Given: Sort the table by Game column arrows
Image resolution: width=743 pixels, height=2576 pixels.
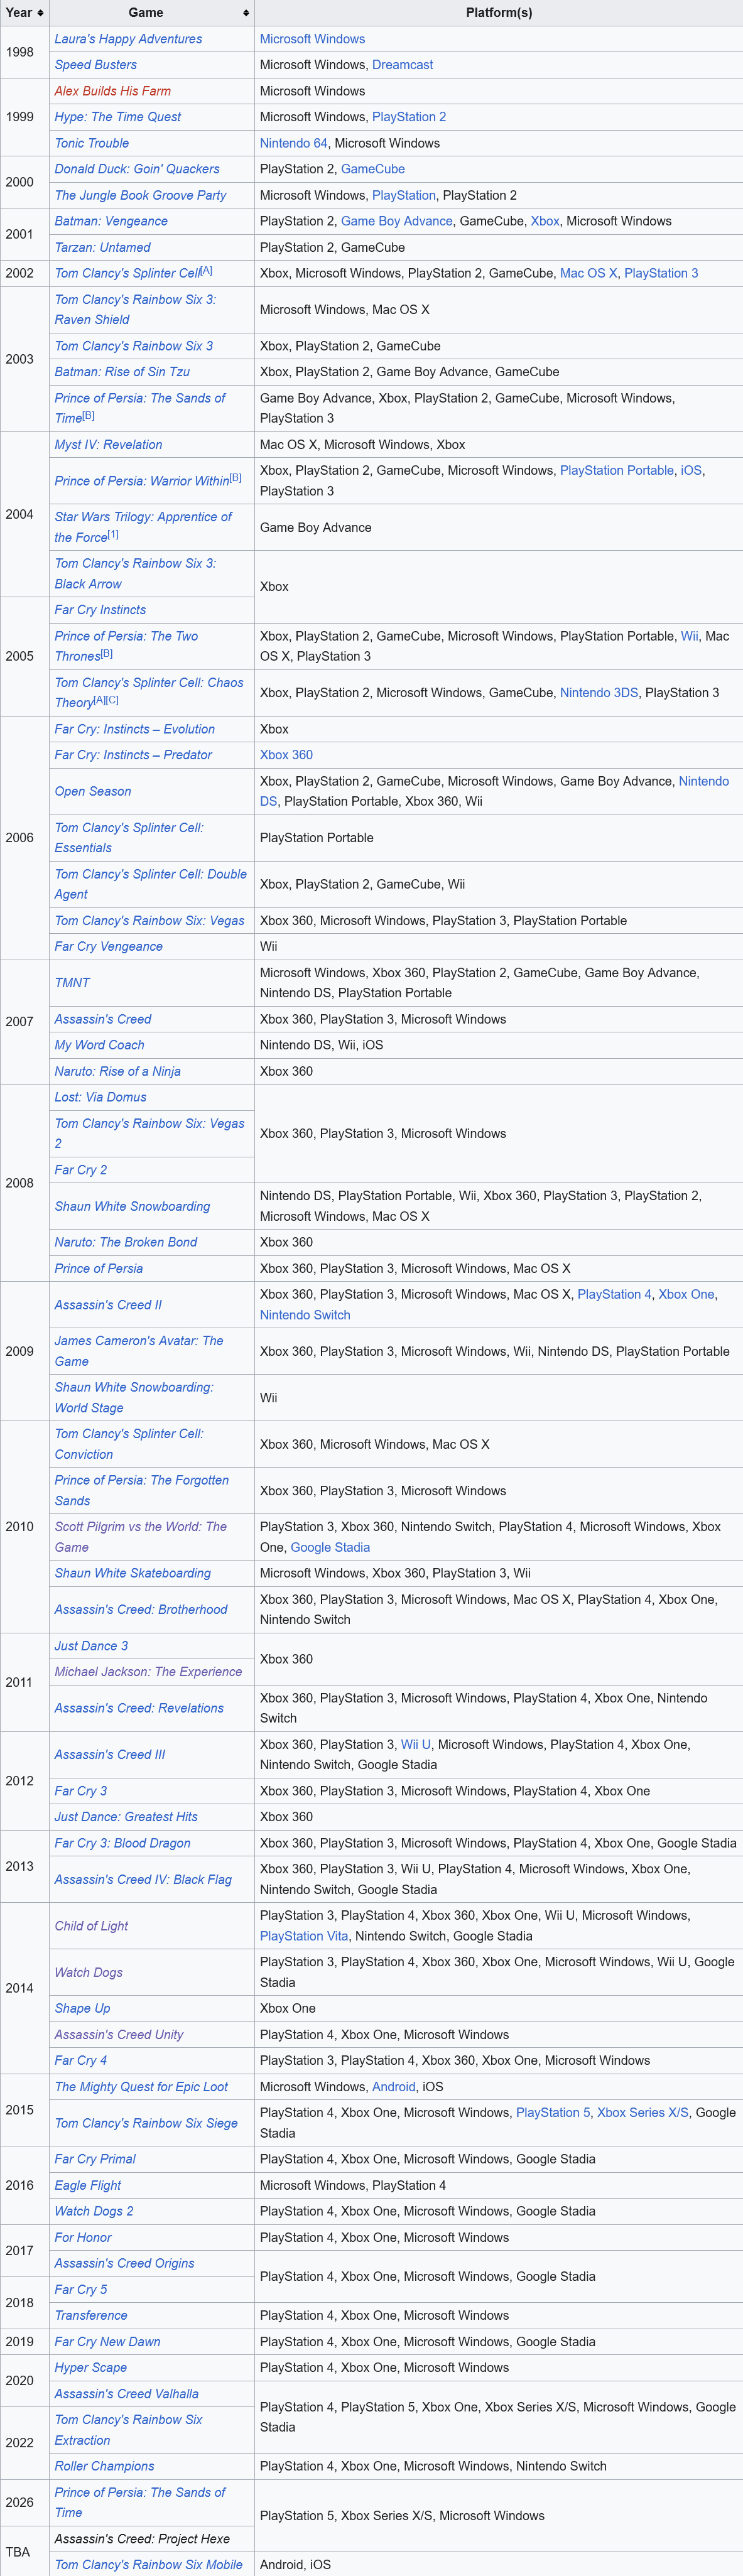Looking at the screenshot, I should [246, 13].
